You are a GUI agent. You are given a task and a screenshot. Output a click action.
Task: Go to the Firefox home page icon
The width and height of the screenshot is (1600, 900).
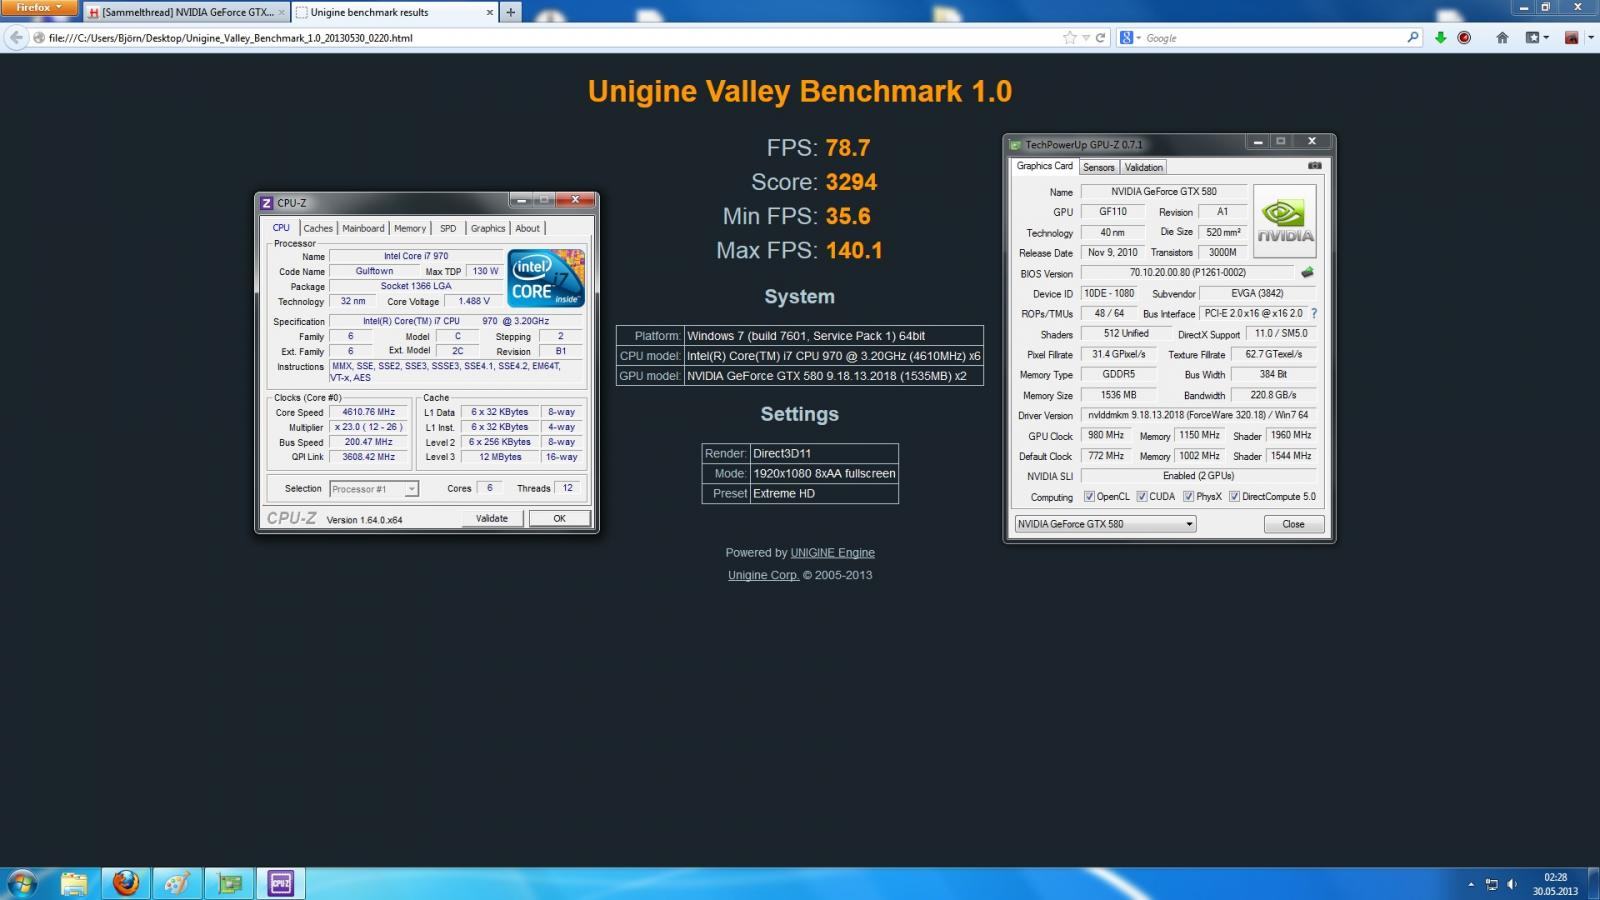pyautogui.click(x=1502, y=38)
